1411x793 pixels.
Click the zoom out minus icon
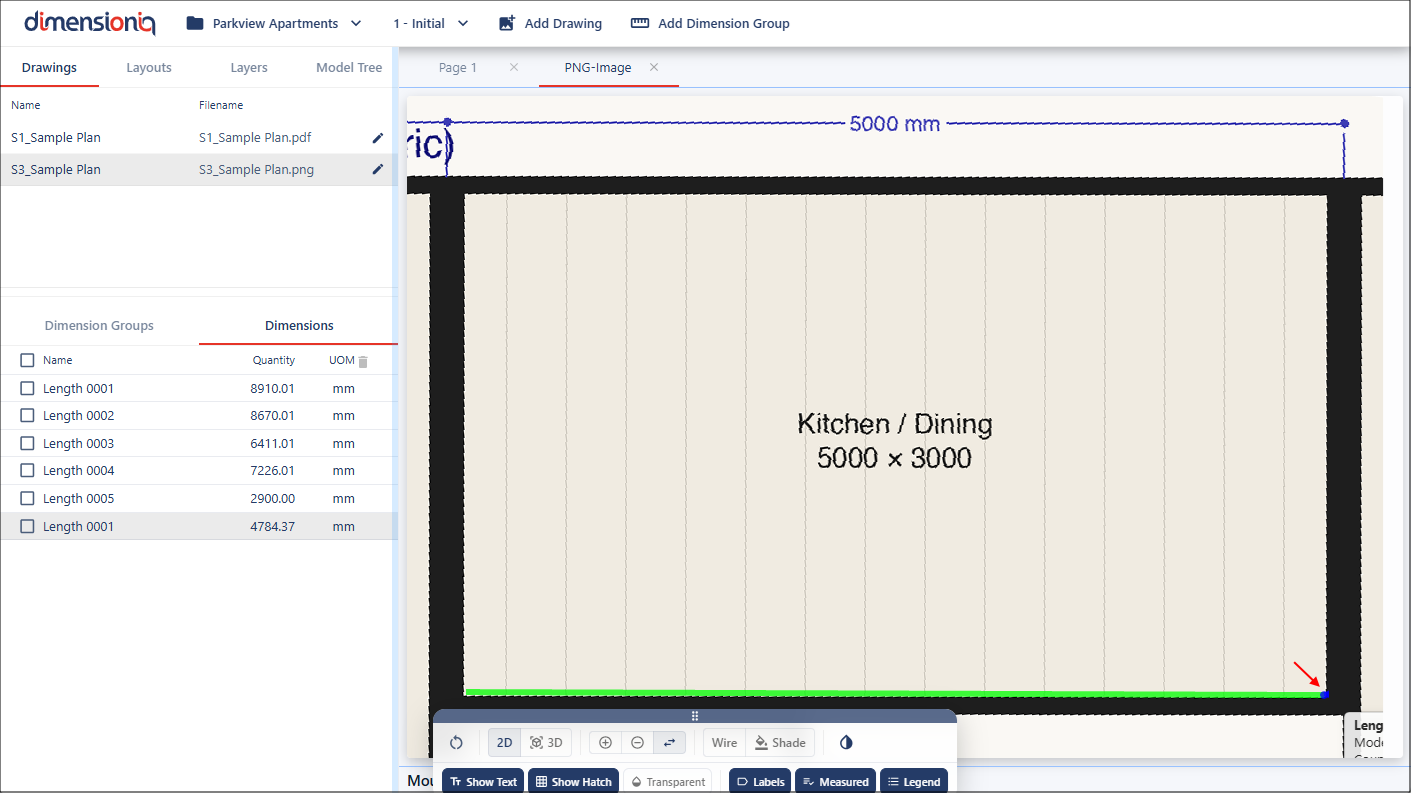click(637, 743)
